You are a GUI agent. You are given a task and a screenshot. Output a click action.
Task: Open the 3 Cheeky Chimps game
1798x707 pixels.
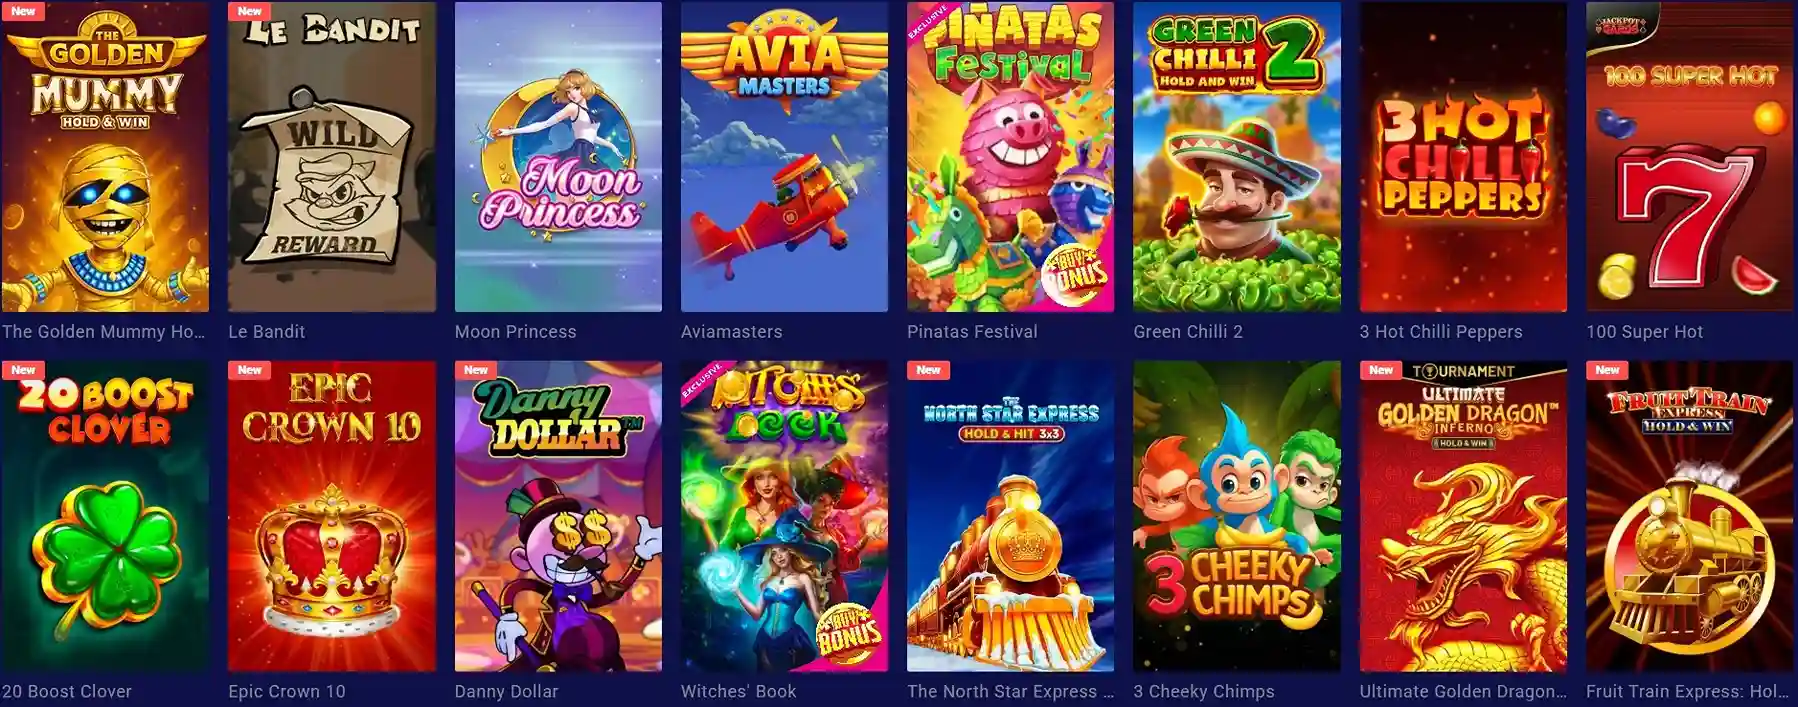[1237, 516]
